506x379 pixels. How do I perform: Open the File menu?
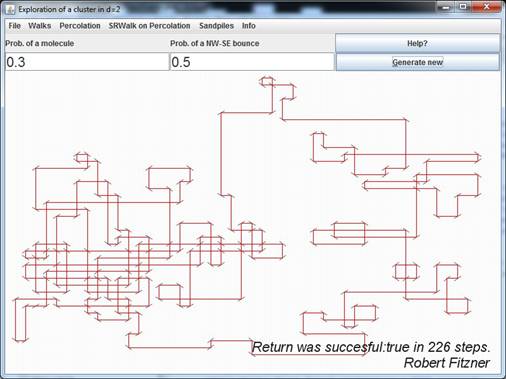(14, 26)
